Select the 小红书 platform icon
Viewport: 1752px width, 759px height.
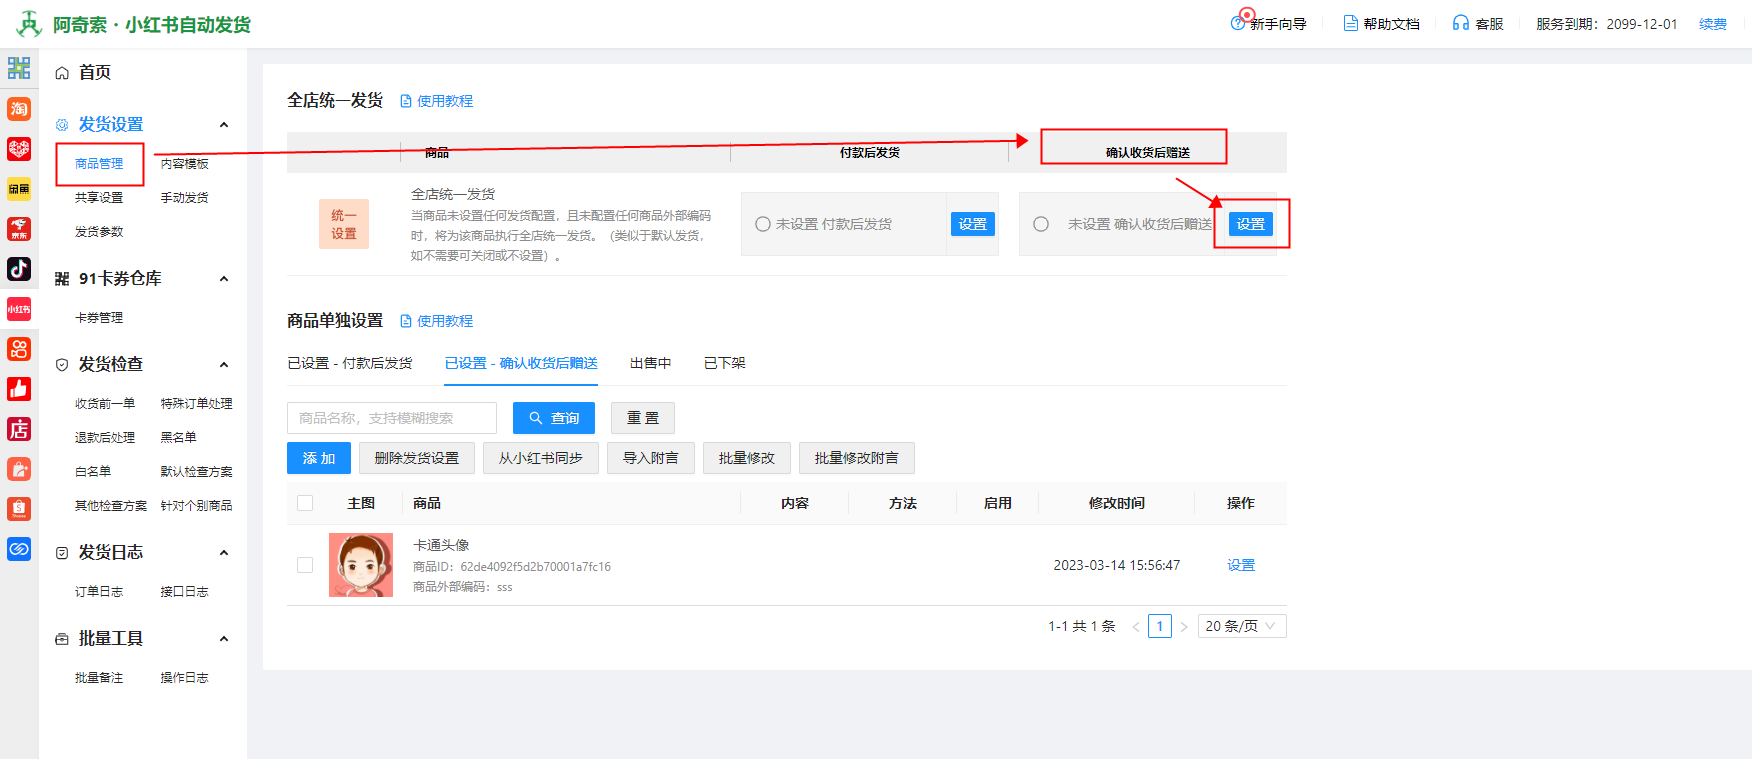pos(19,309)
